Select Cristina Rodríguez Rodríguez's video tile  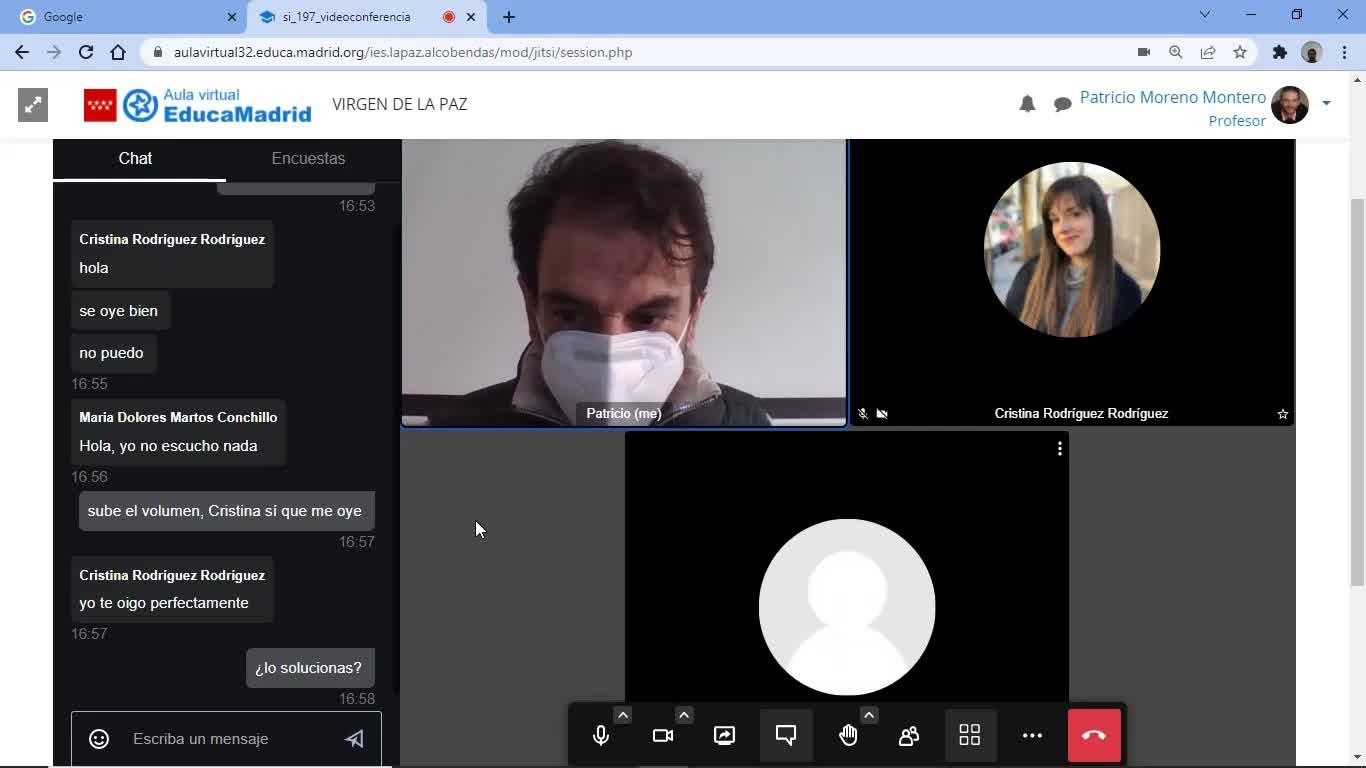point(1072,283)
